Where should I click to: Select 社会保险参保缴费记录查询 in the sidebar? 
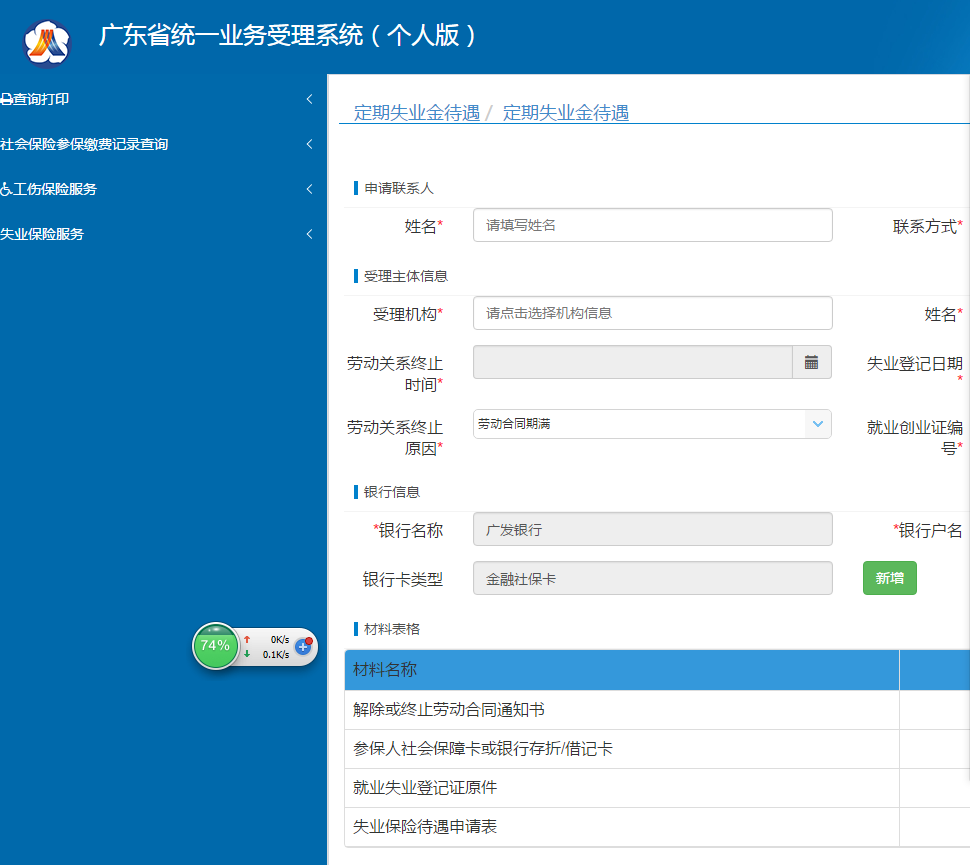84,144
